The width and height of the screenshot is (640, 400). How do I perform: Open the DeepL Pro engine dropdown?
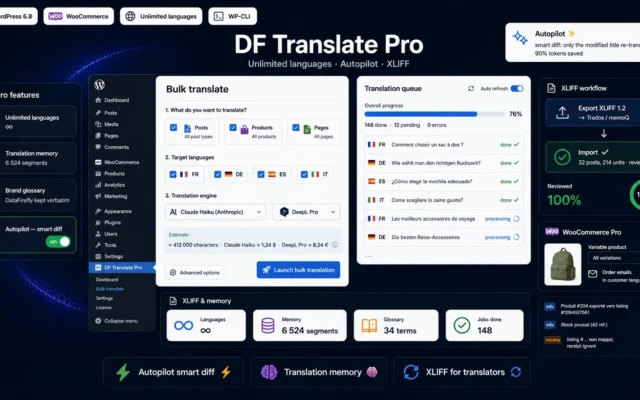(x=306, y=212)
